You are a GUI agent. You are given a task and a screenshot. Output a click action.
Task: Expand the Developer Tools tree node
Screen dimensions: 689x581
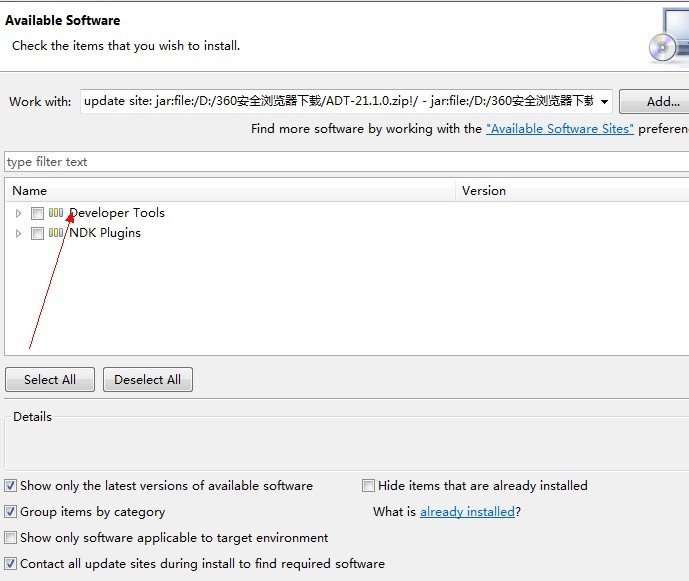pyautogui.click(x=18, y=213)
